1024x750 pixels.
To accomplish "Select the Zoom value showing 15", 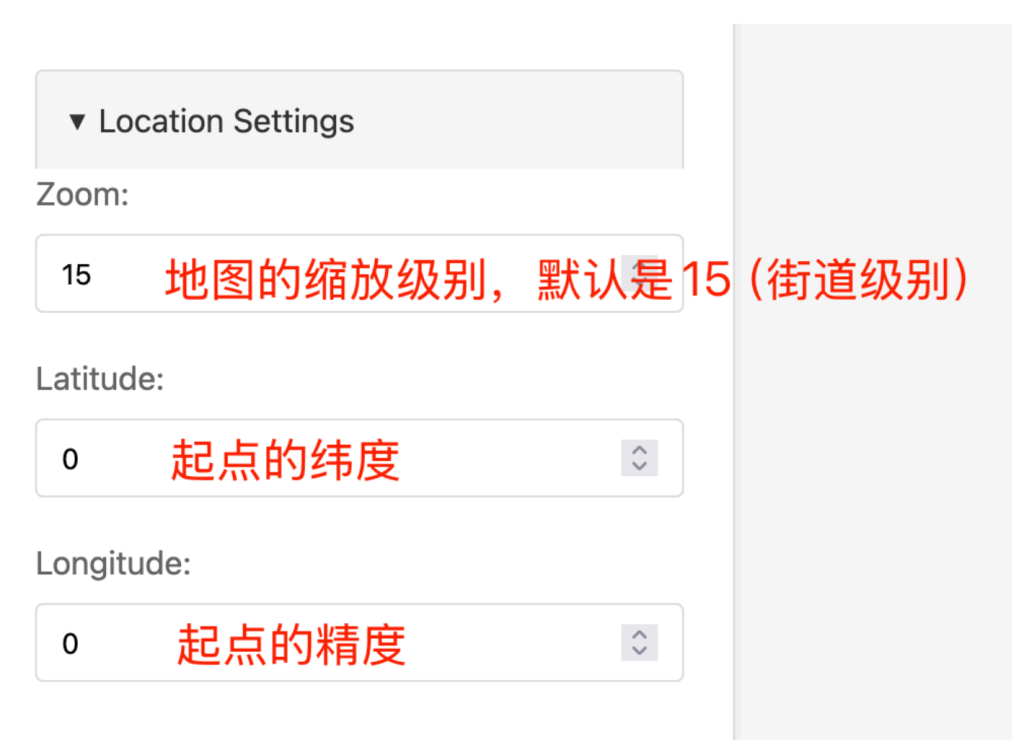I will click(x=76, y=274).
